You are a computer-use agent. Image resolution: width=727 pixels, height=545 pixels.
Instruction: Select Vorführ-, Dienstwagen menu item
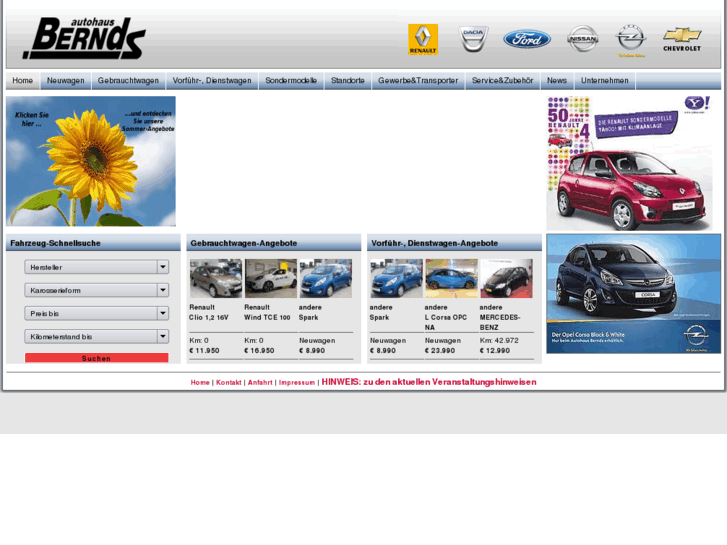212,81
